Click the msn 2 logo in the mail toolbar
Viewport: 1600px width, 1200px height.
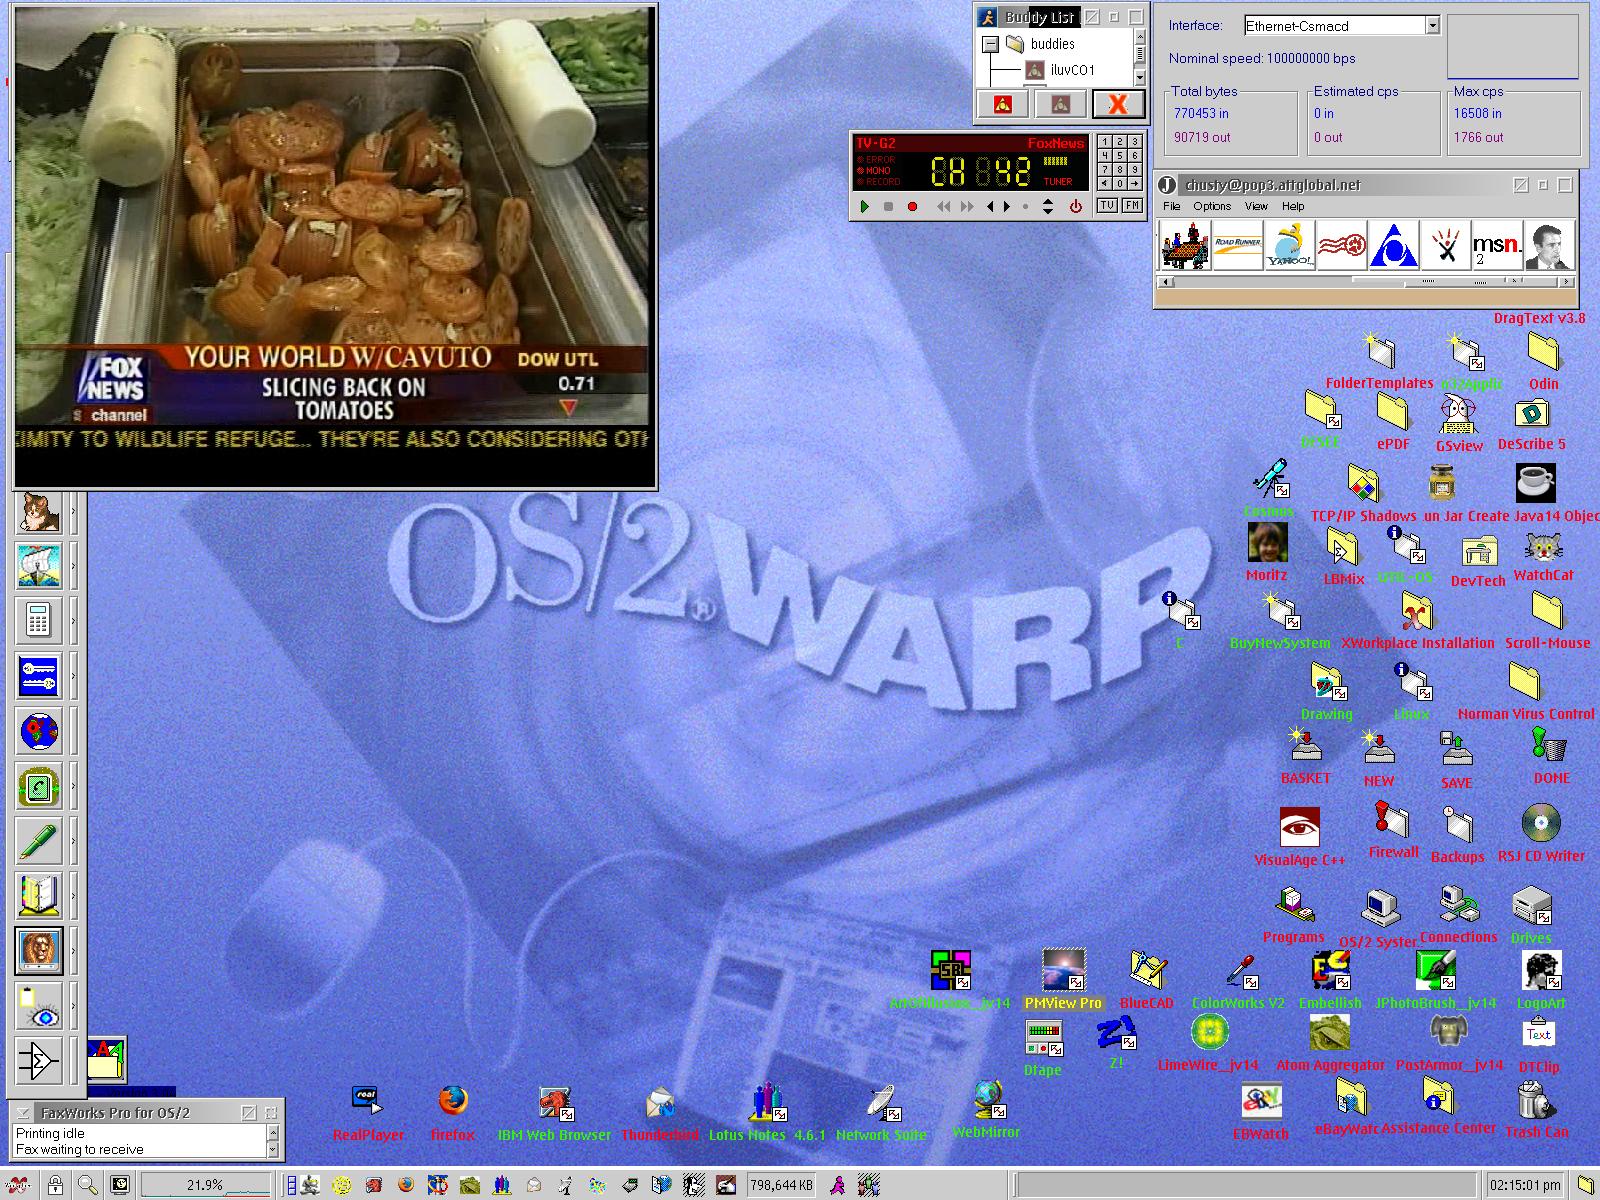[1497, 246]
